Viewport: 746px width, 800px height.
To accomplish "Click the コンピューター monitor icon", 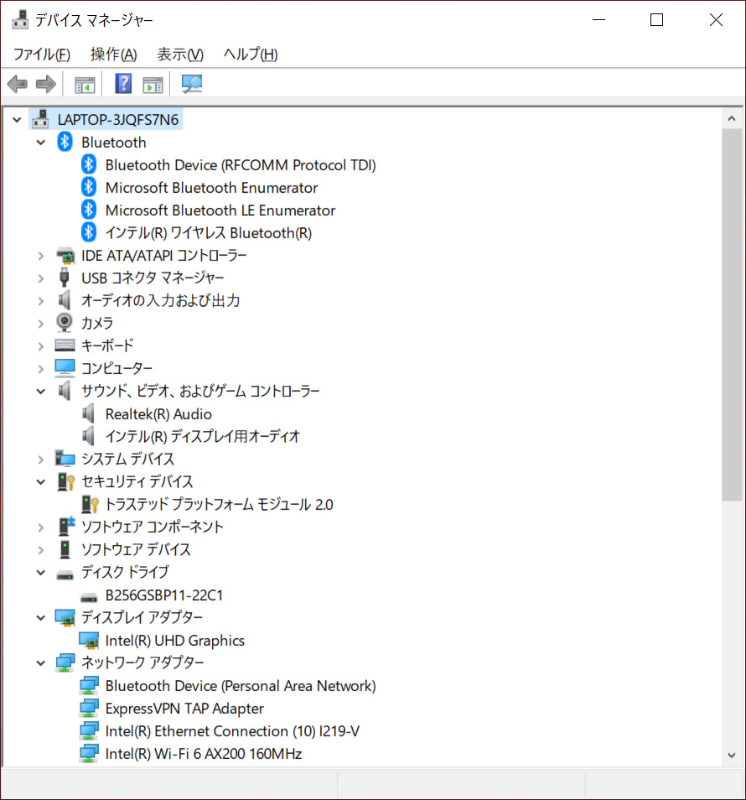I will 65,368.
